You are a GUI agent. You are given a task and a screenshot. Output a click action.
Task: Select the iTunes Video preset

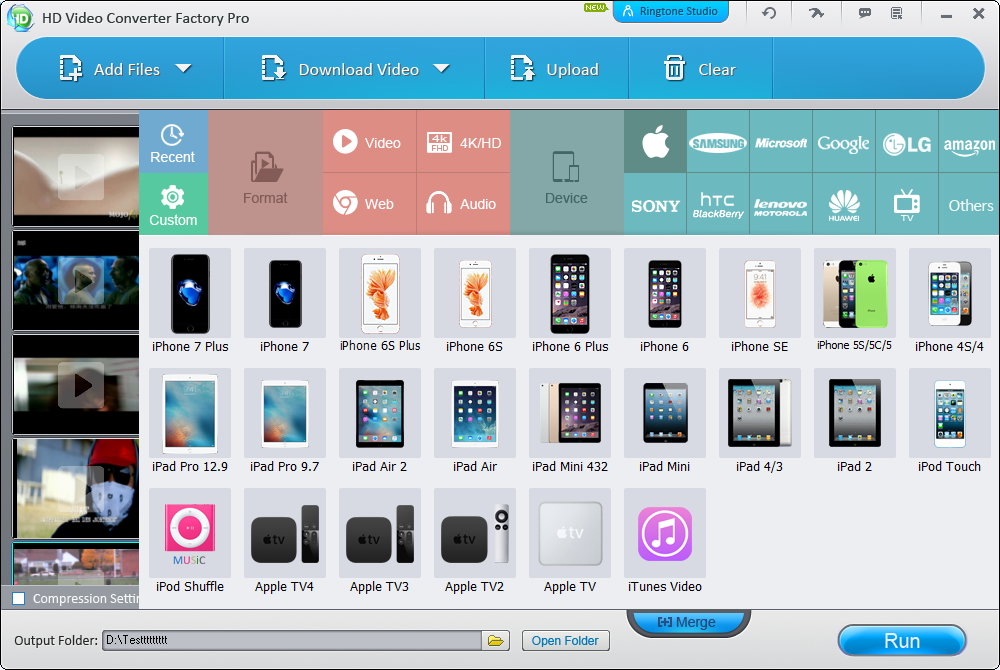665,541
